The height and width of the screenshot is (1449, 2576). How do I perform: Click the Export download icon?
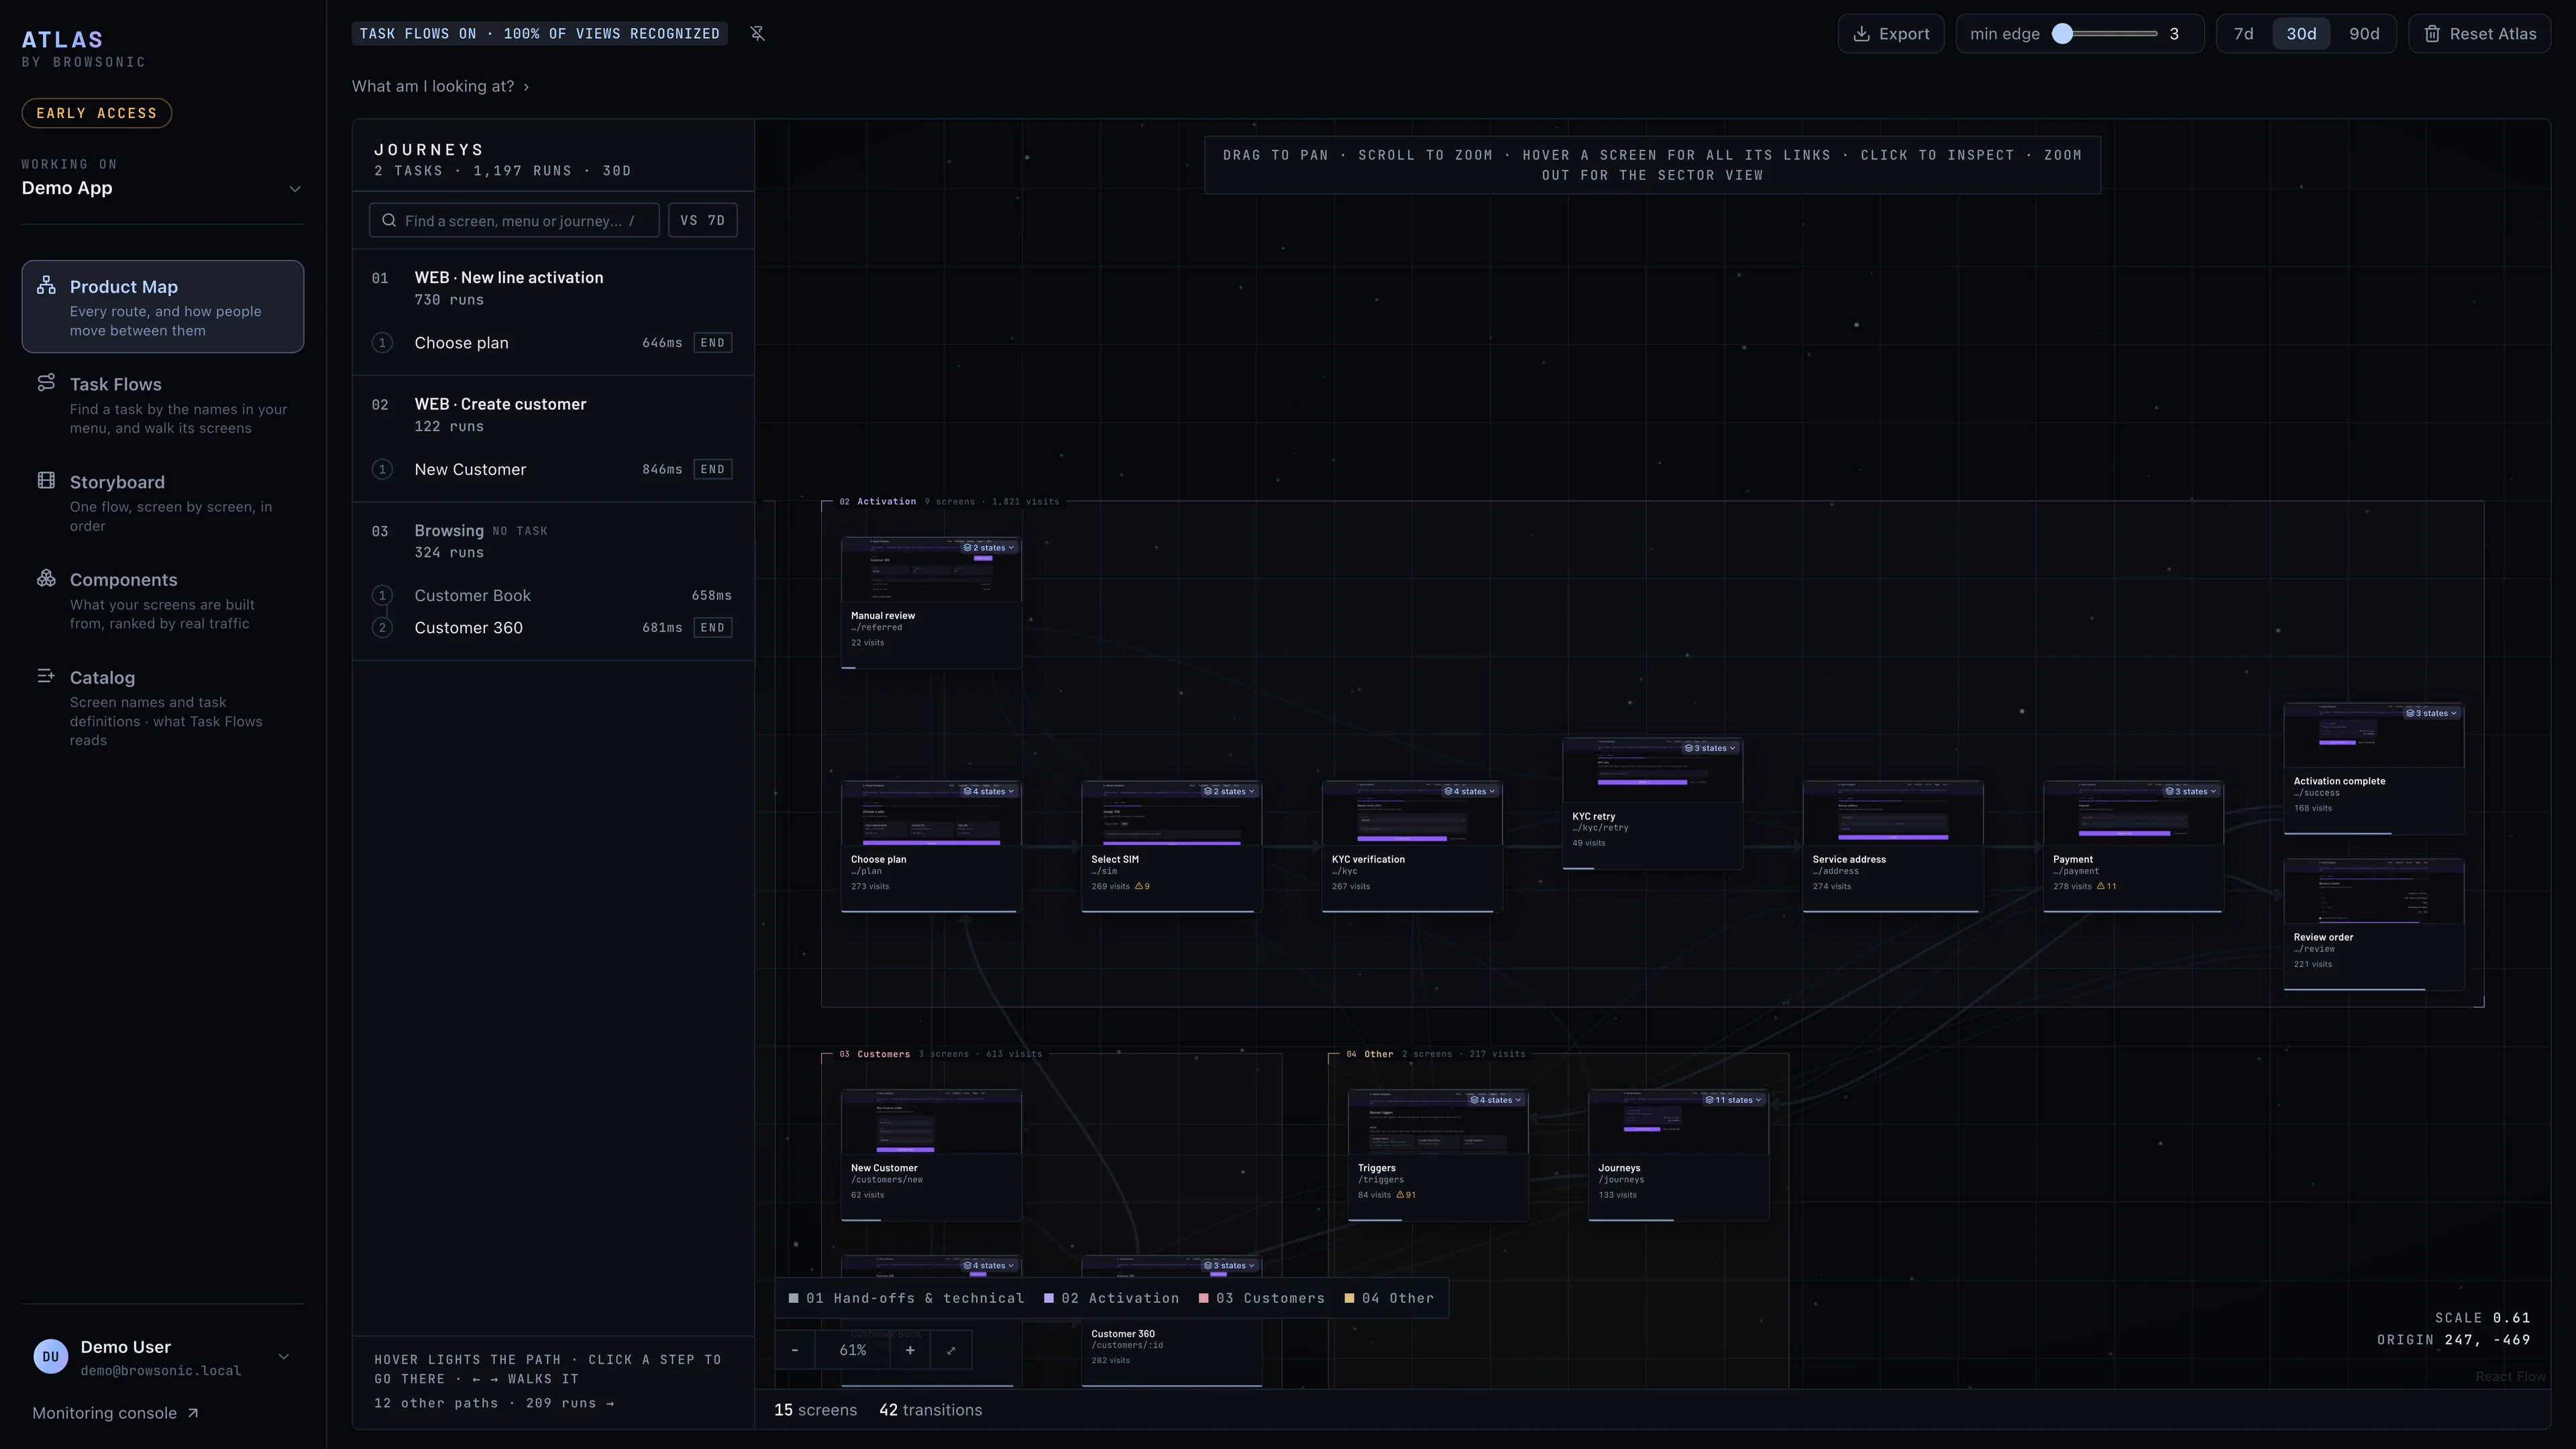pos(1861,34)
